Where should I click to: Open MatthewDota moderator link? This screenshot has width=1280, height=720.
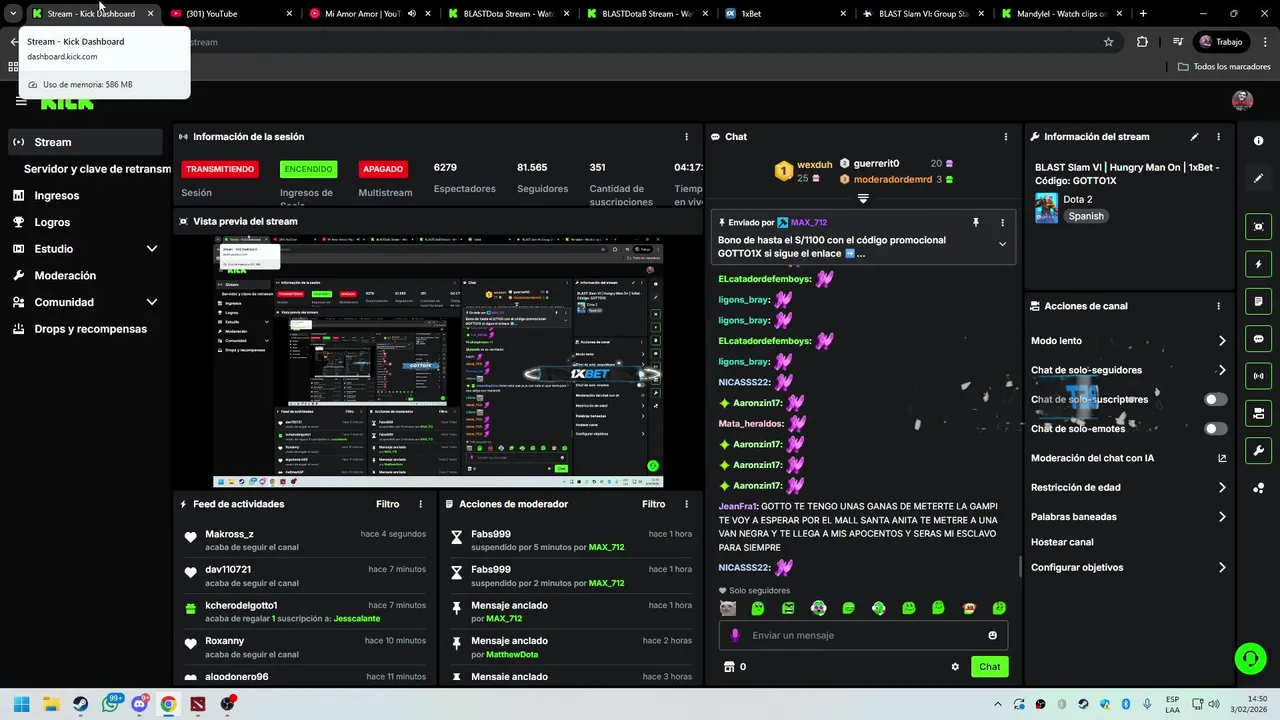[512, 655]
